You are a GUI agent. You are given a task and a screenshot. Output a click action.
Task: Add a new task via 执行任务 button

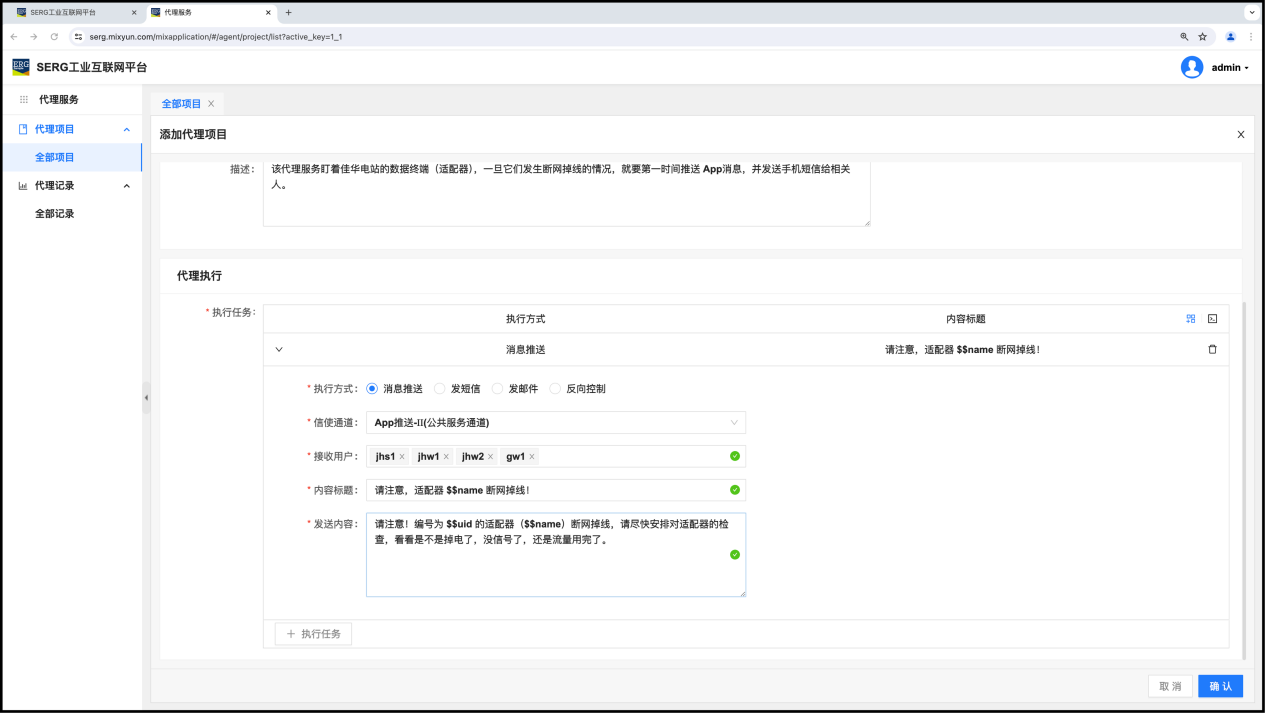[313, 634]
